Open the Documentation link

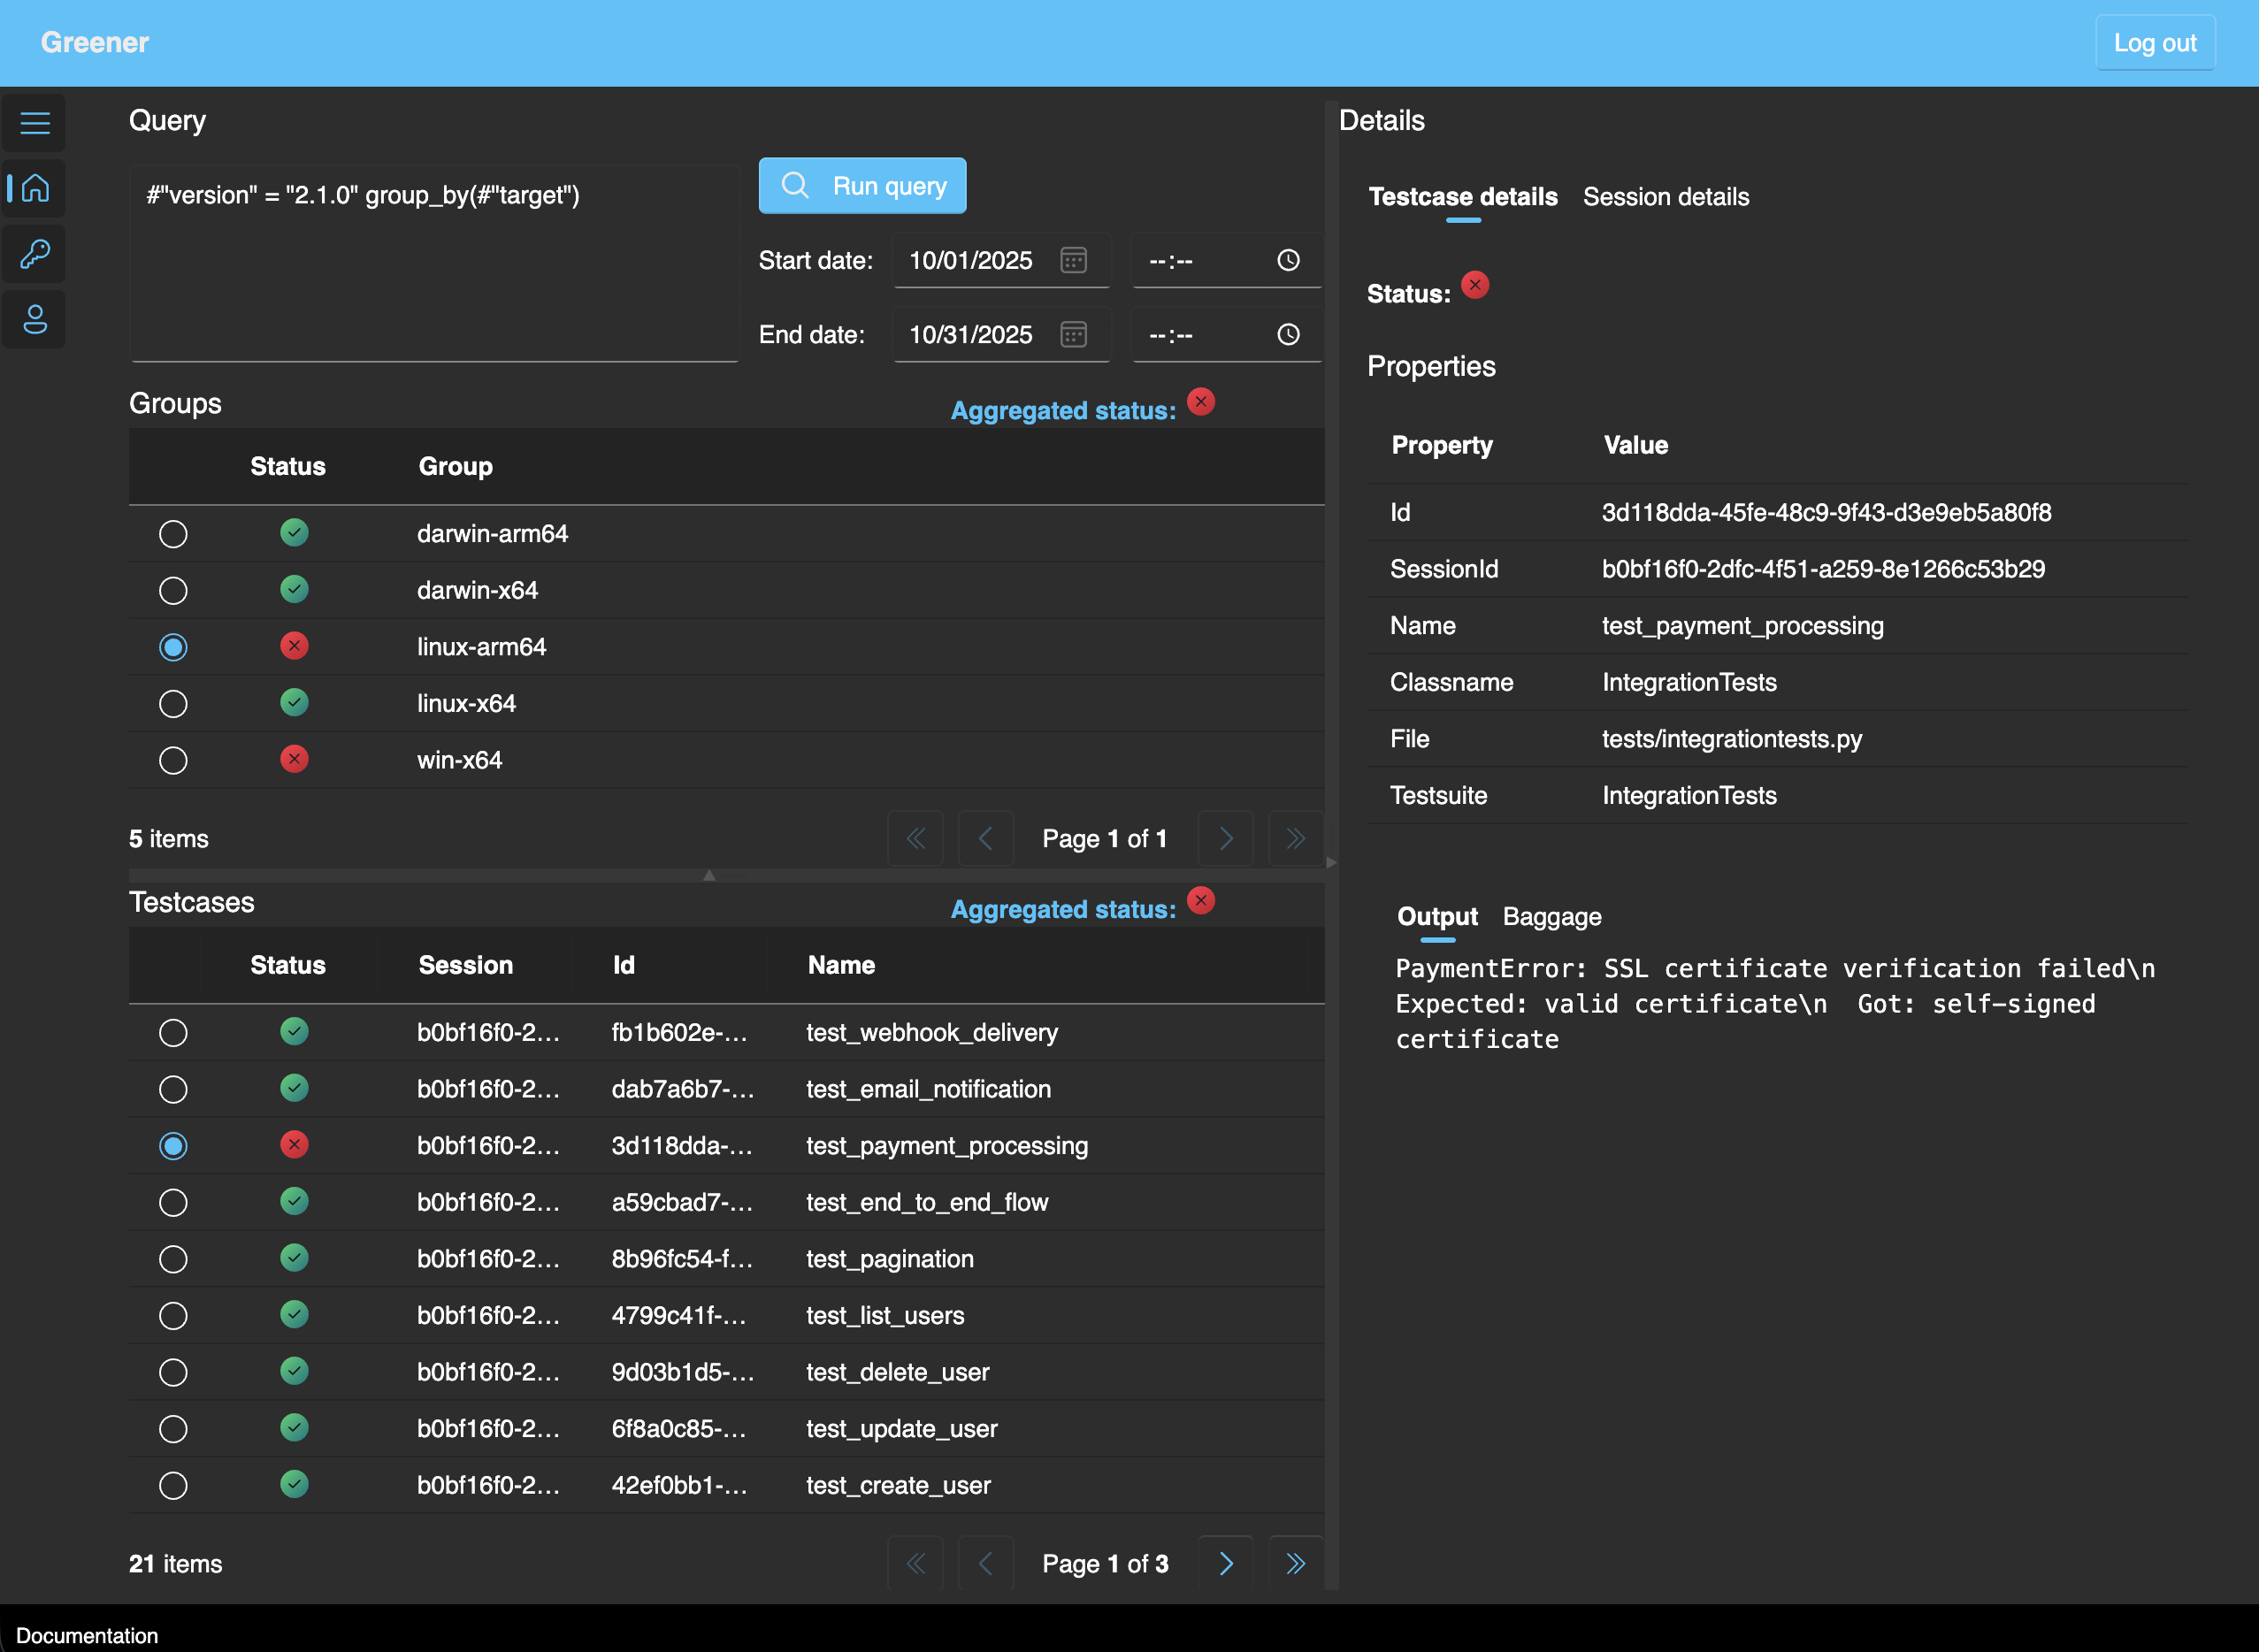click(88, 1635)
